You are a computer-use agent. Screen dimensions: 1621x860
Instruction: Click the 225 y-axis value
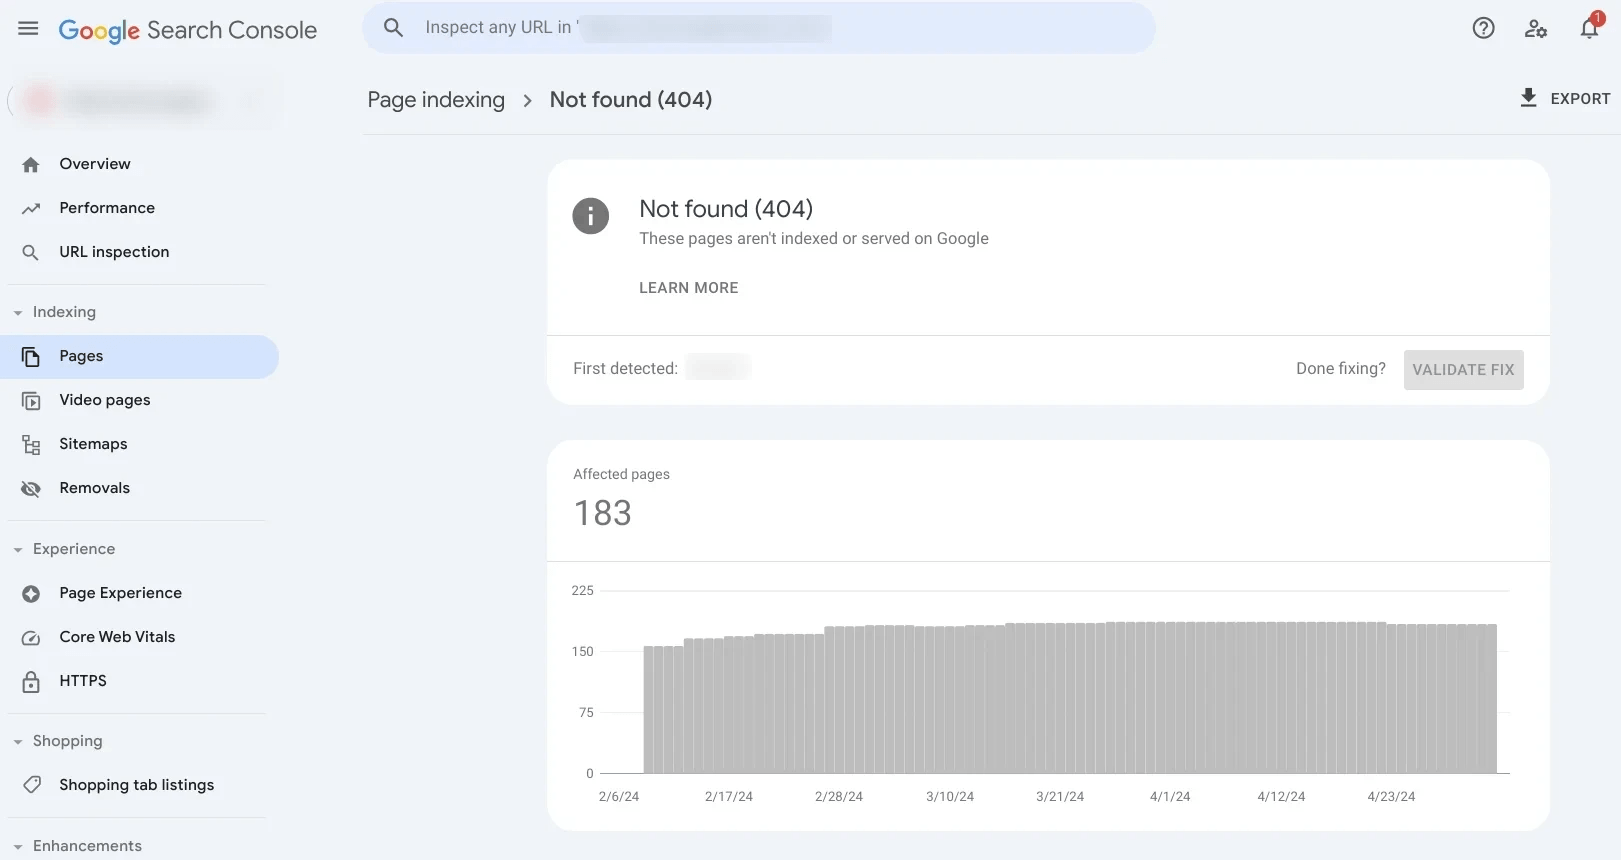coord(583,591)
